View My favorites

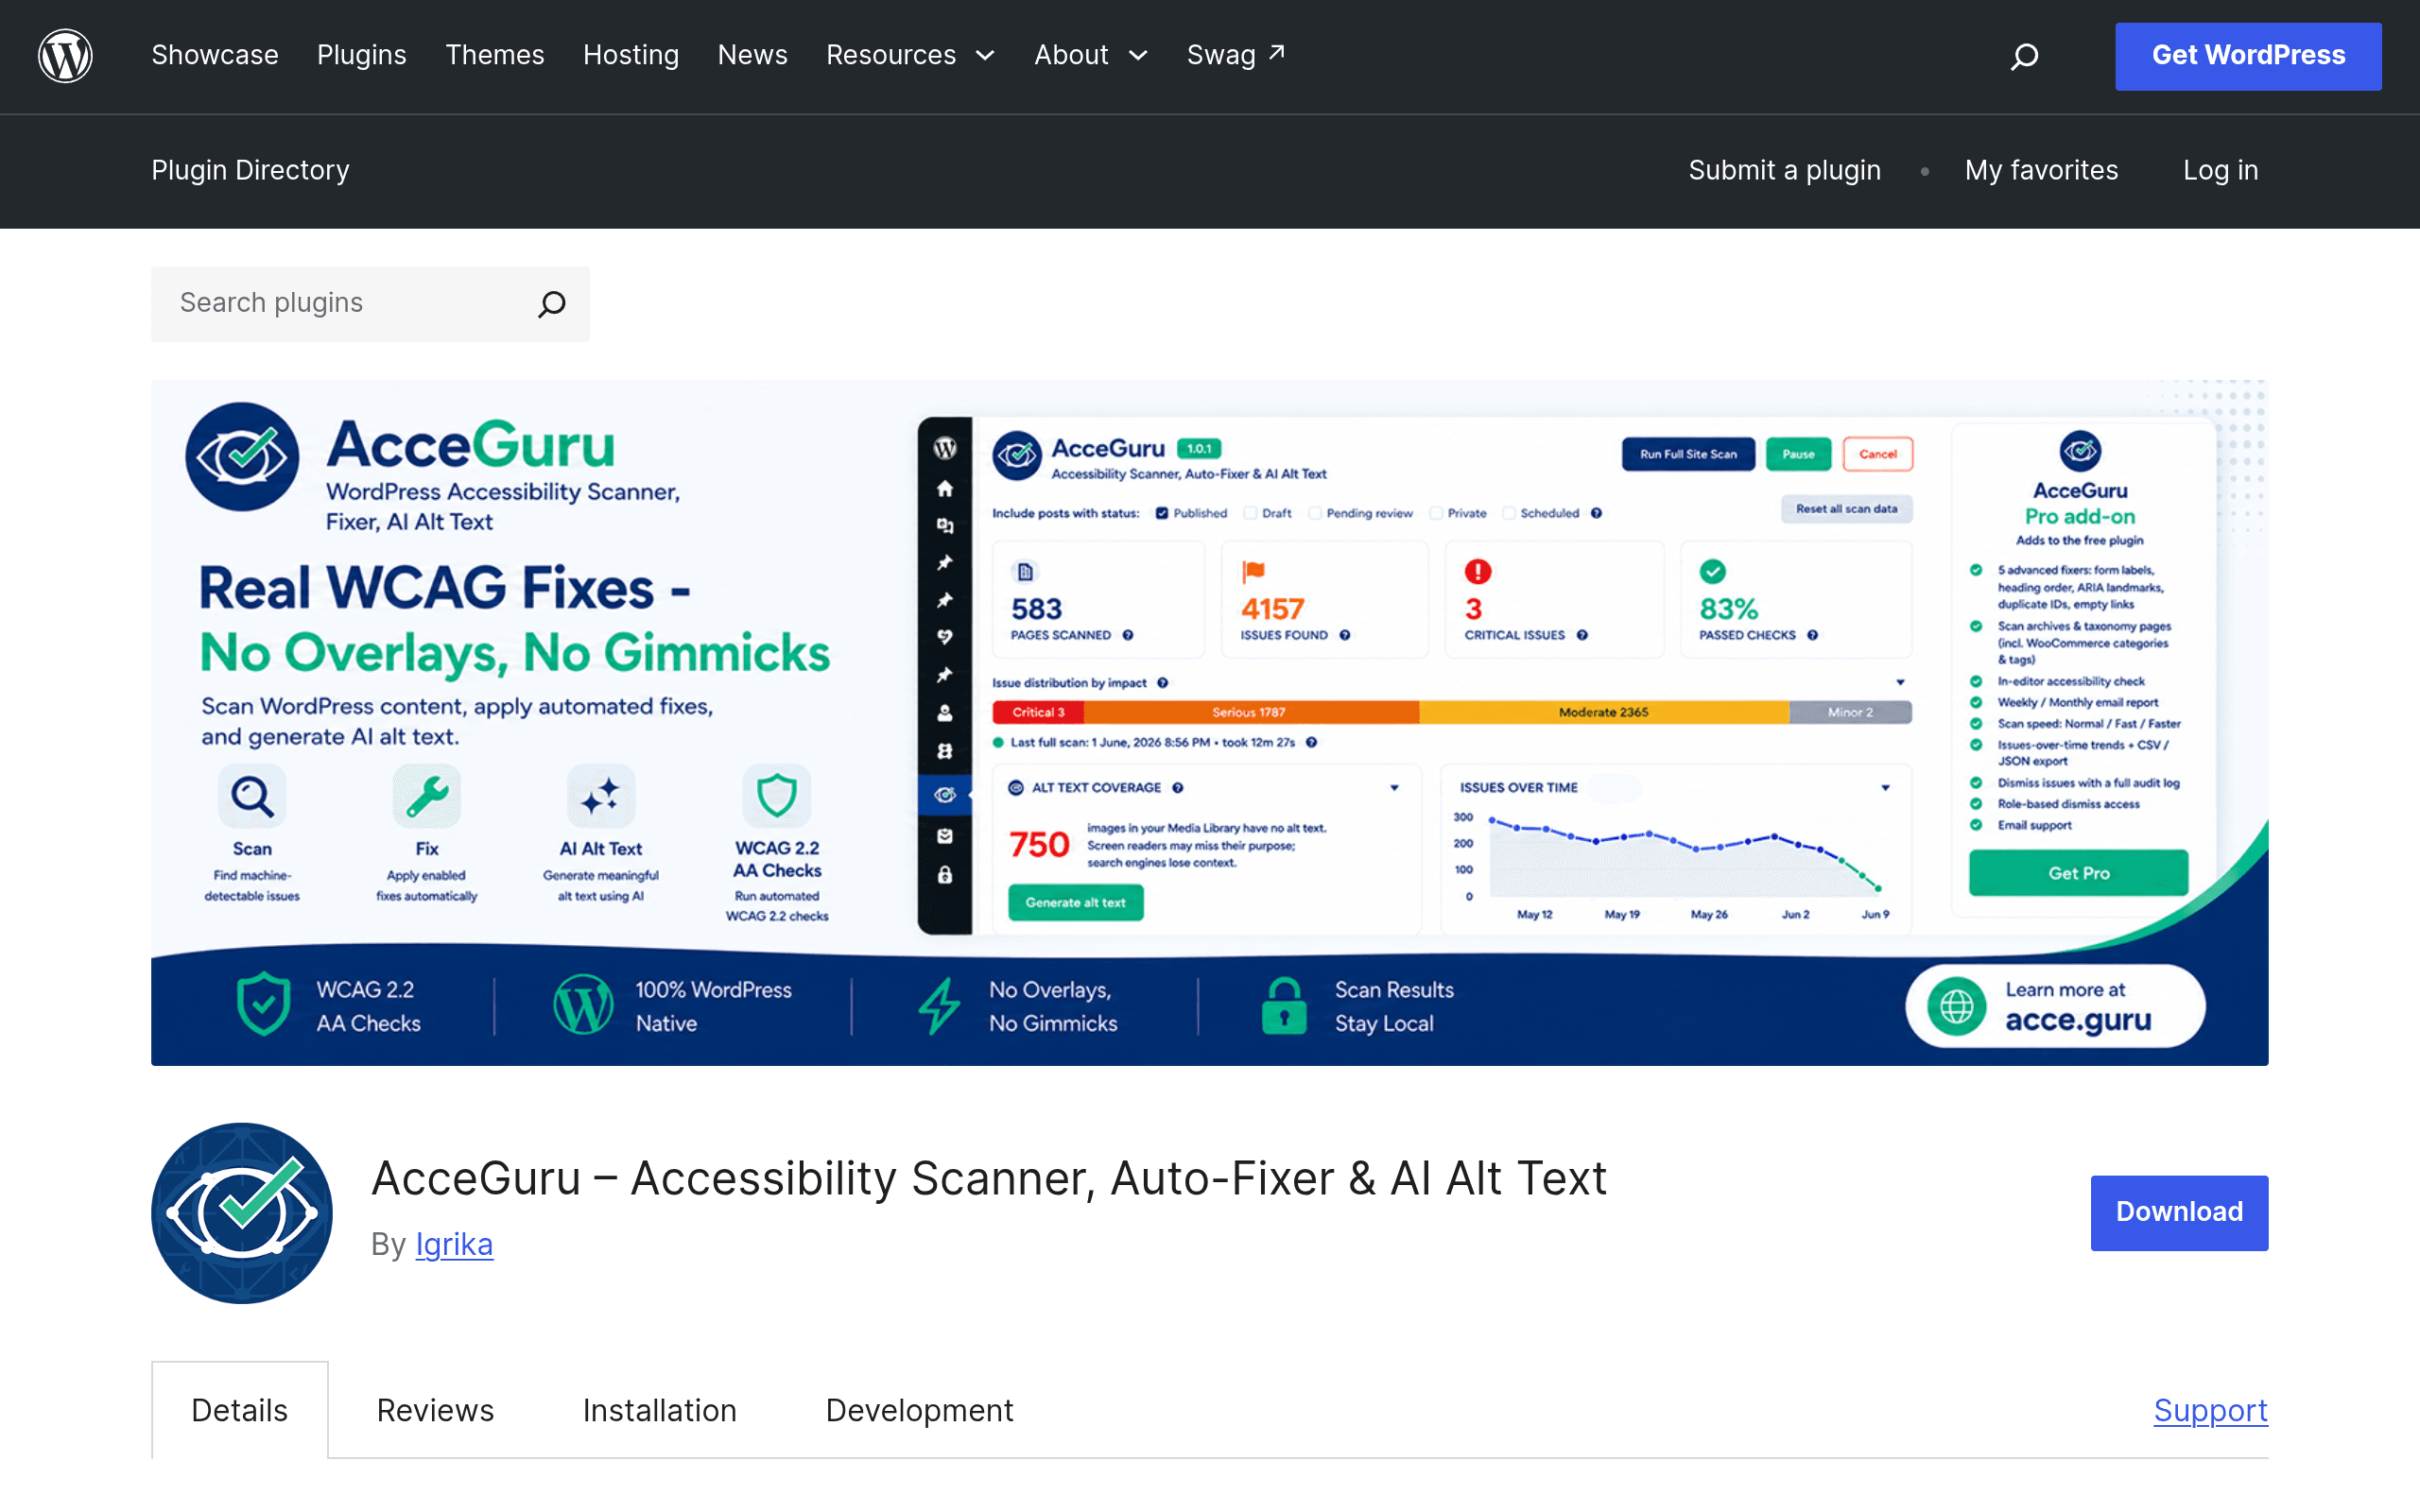coord(2041,170)
